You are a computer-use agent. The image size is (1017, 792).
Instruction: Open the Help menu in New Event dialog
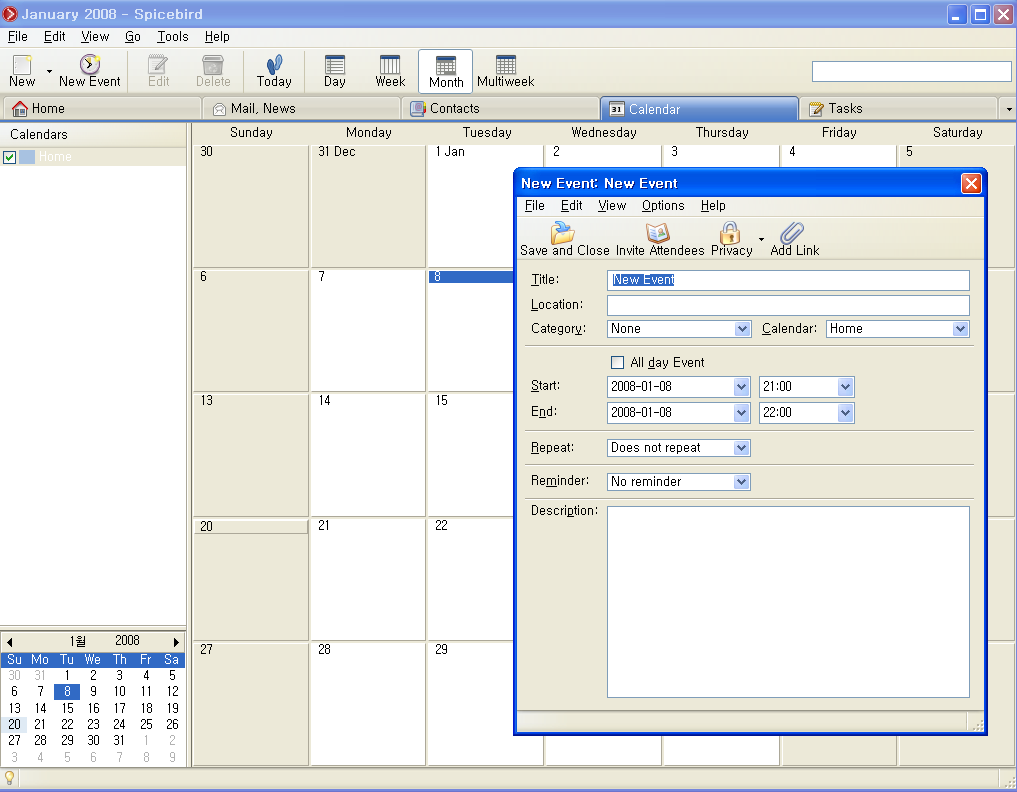(713, 206)
